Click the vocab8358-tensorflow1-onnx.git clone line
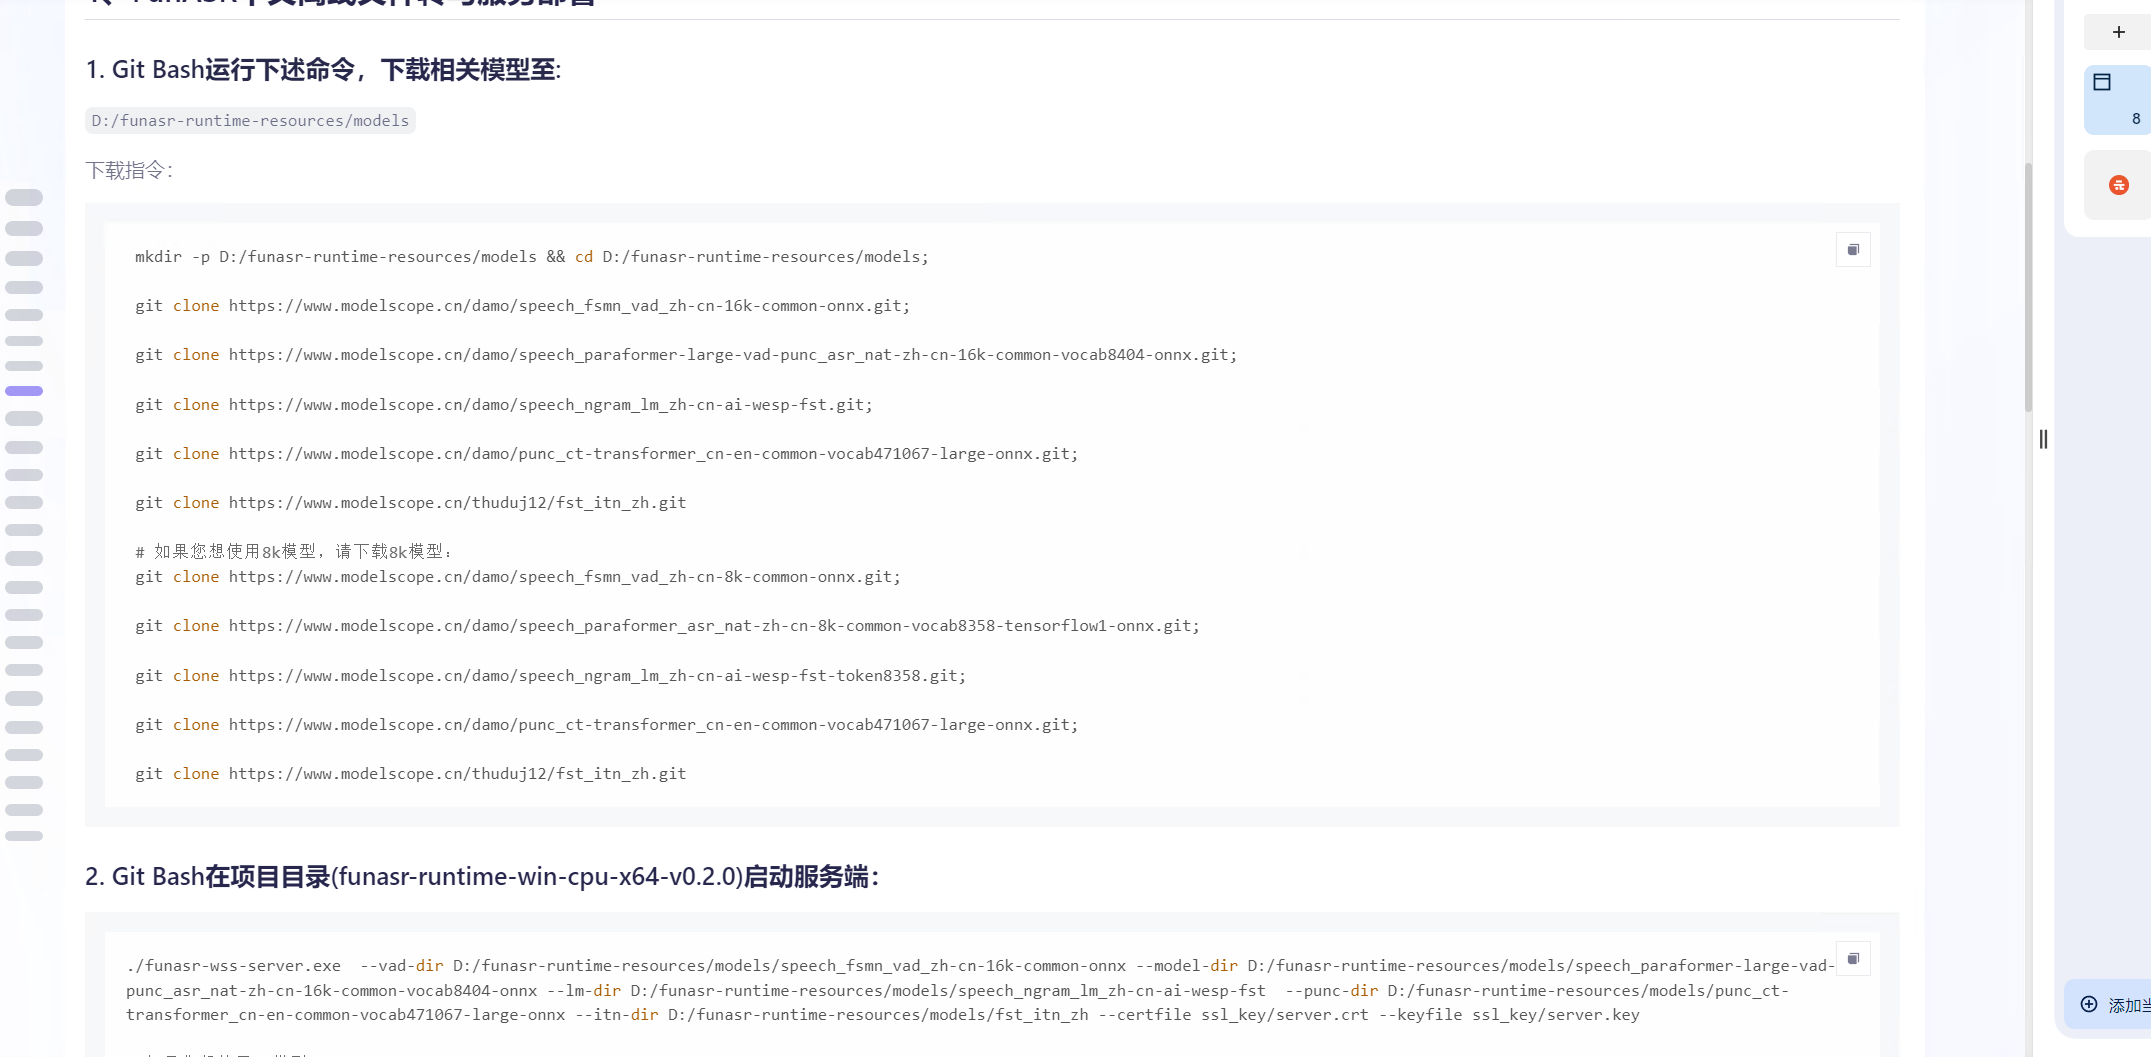2151x1057 pixels. pyautogui.click(x=667, y=626)
